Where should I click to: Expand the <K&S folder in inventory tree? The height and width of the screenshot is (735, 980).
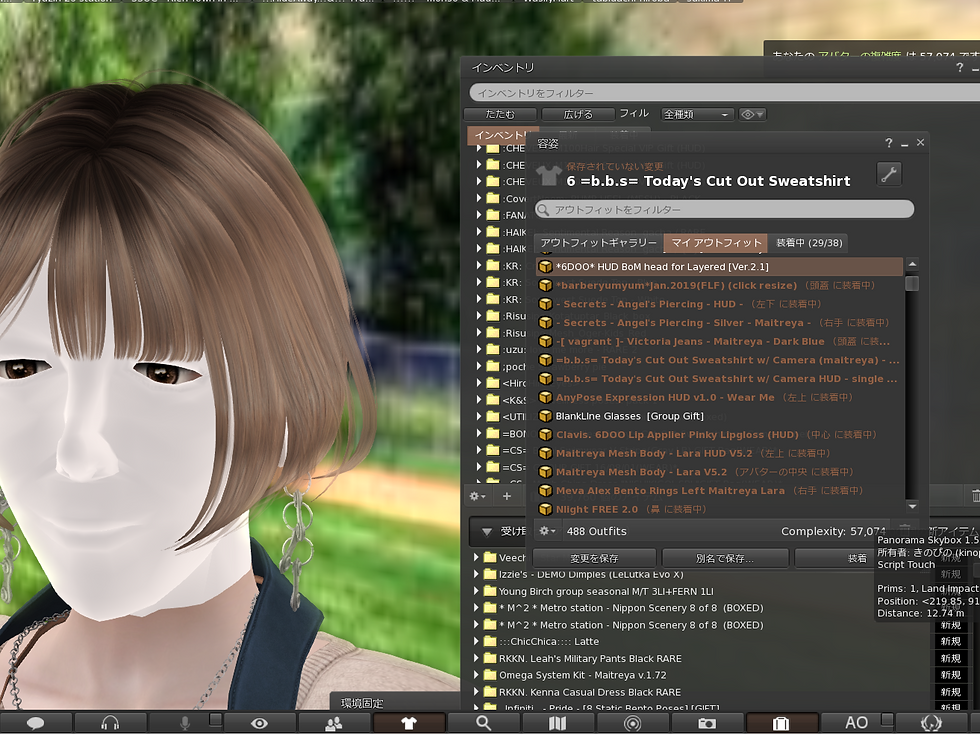click(479, 400)
